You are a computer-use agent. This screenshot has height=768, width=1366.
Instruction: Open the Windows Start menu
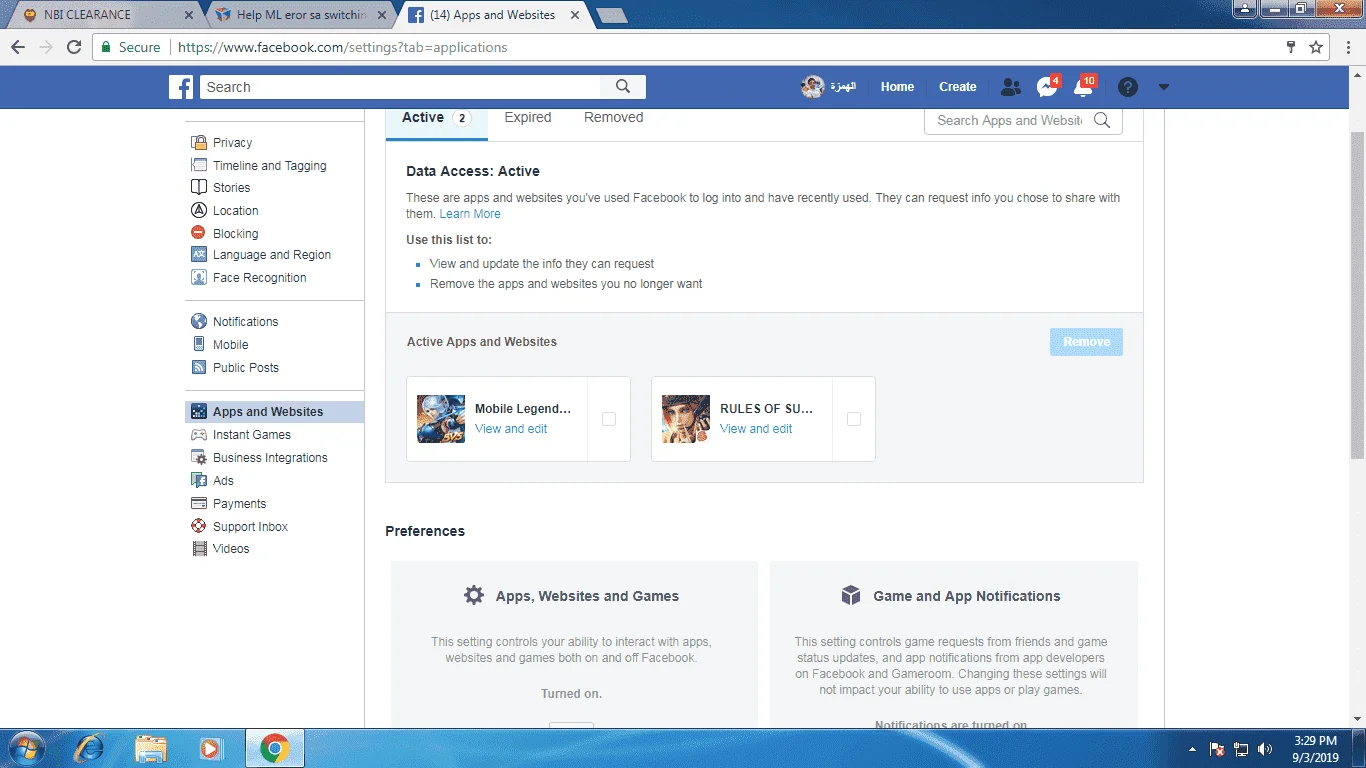click(x=25, y=748)
